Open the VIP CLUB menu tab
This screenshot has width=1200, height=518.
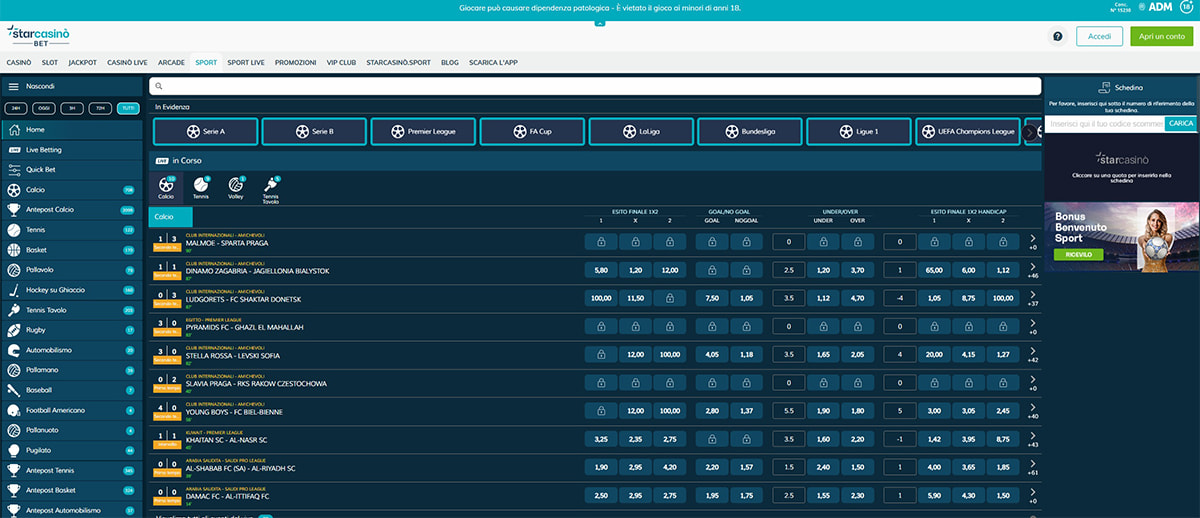pos(341,62)
